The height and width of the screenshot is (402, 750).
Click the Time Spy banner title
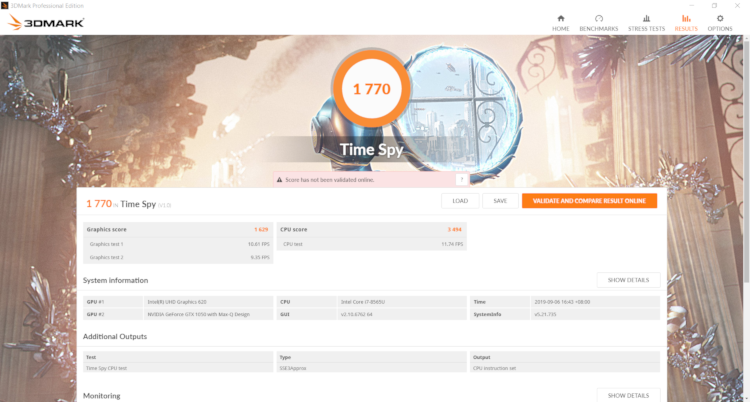tap(372, 149)
